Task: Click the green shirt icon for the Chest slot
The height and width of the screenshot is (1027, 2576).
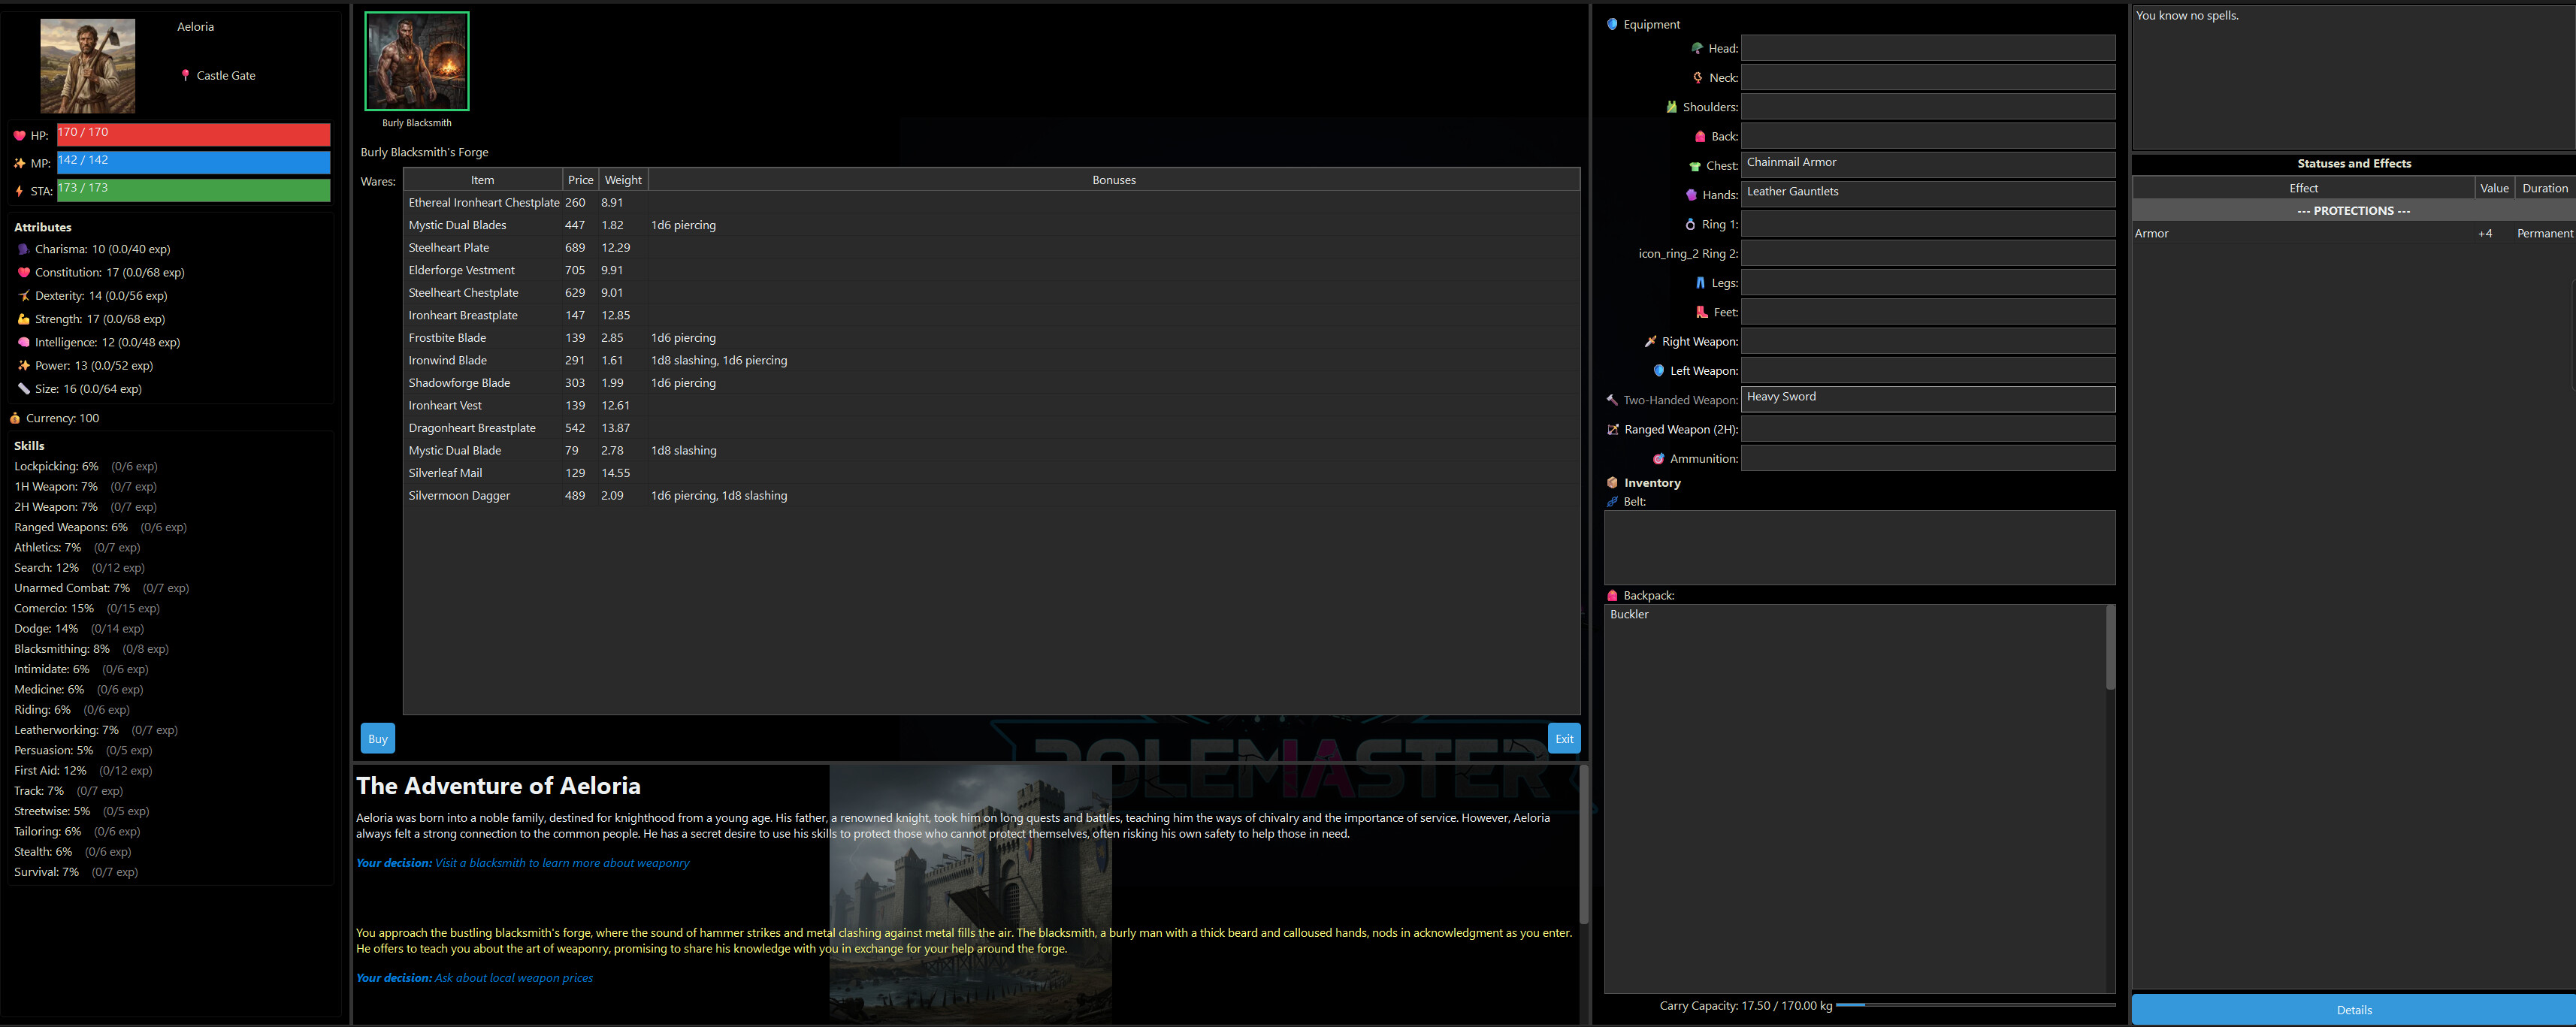Action: click(1692, 165)
